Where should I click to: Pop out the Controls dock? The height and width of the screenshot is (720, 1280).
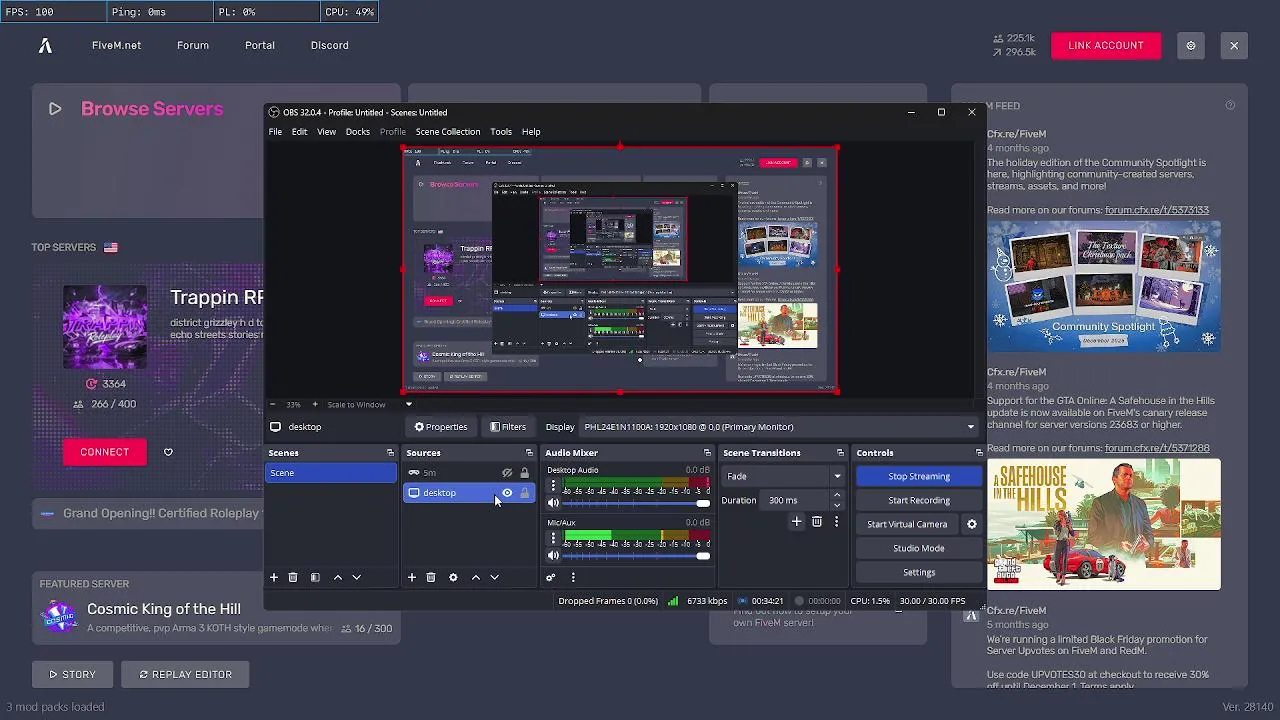979,453
